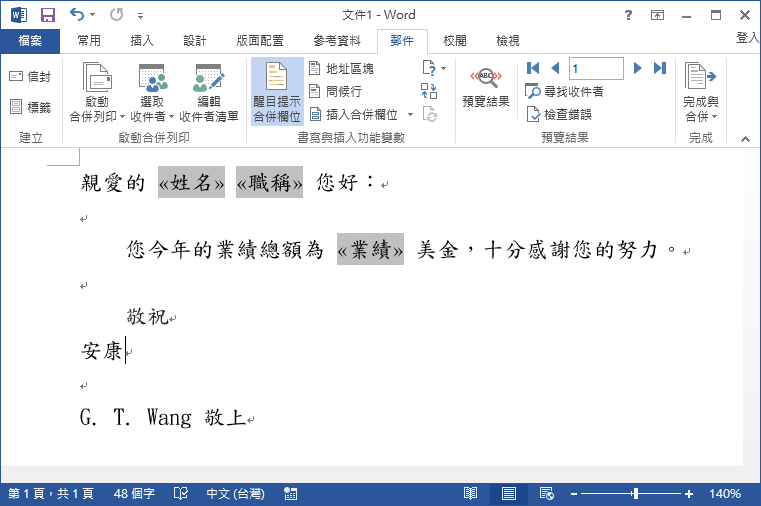Image resolution: width=761 pixels, height=506 pixels.
Task: Click 尋找收件者 find recipient
Action: [564, 91]
